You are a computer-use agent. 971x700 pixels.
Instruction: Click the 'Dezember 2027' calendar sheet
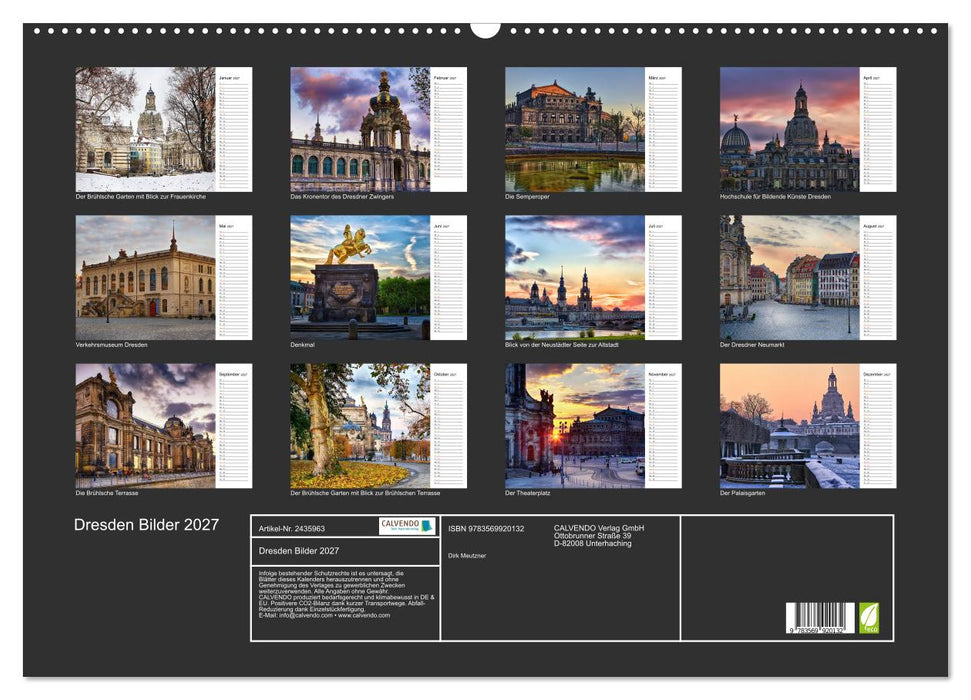pos(878,426)
